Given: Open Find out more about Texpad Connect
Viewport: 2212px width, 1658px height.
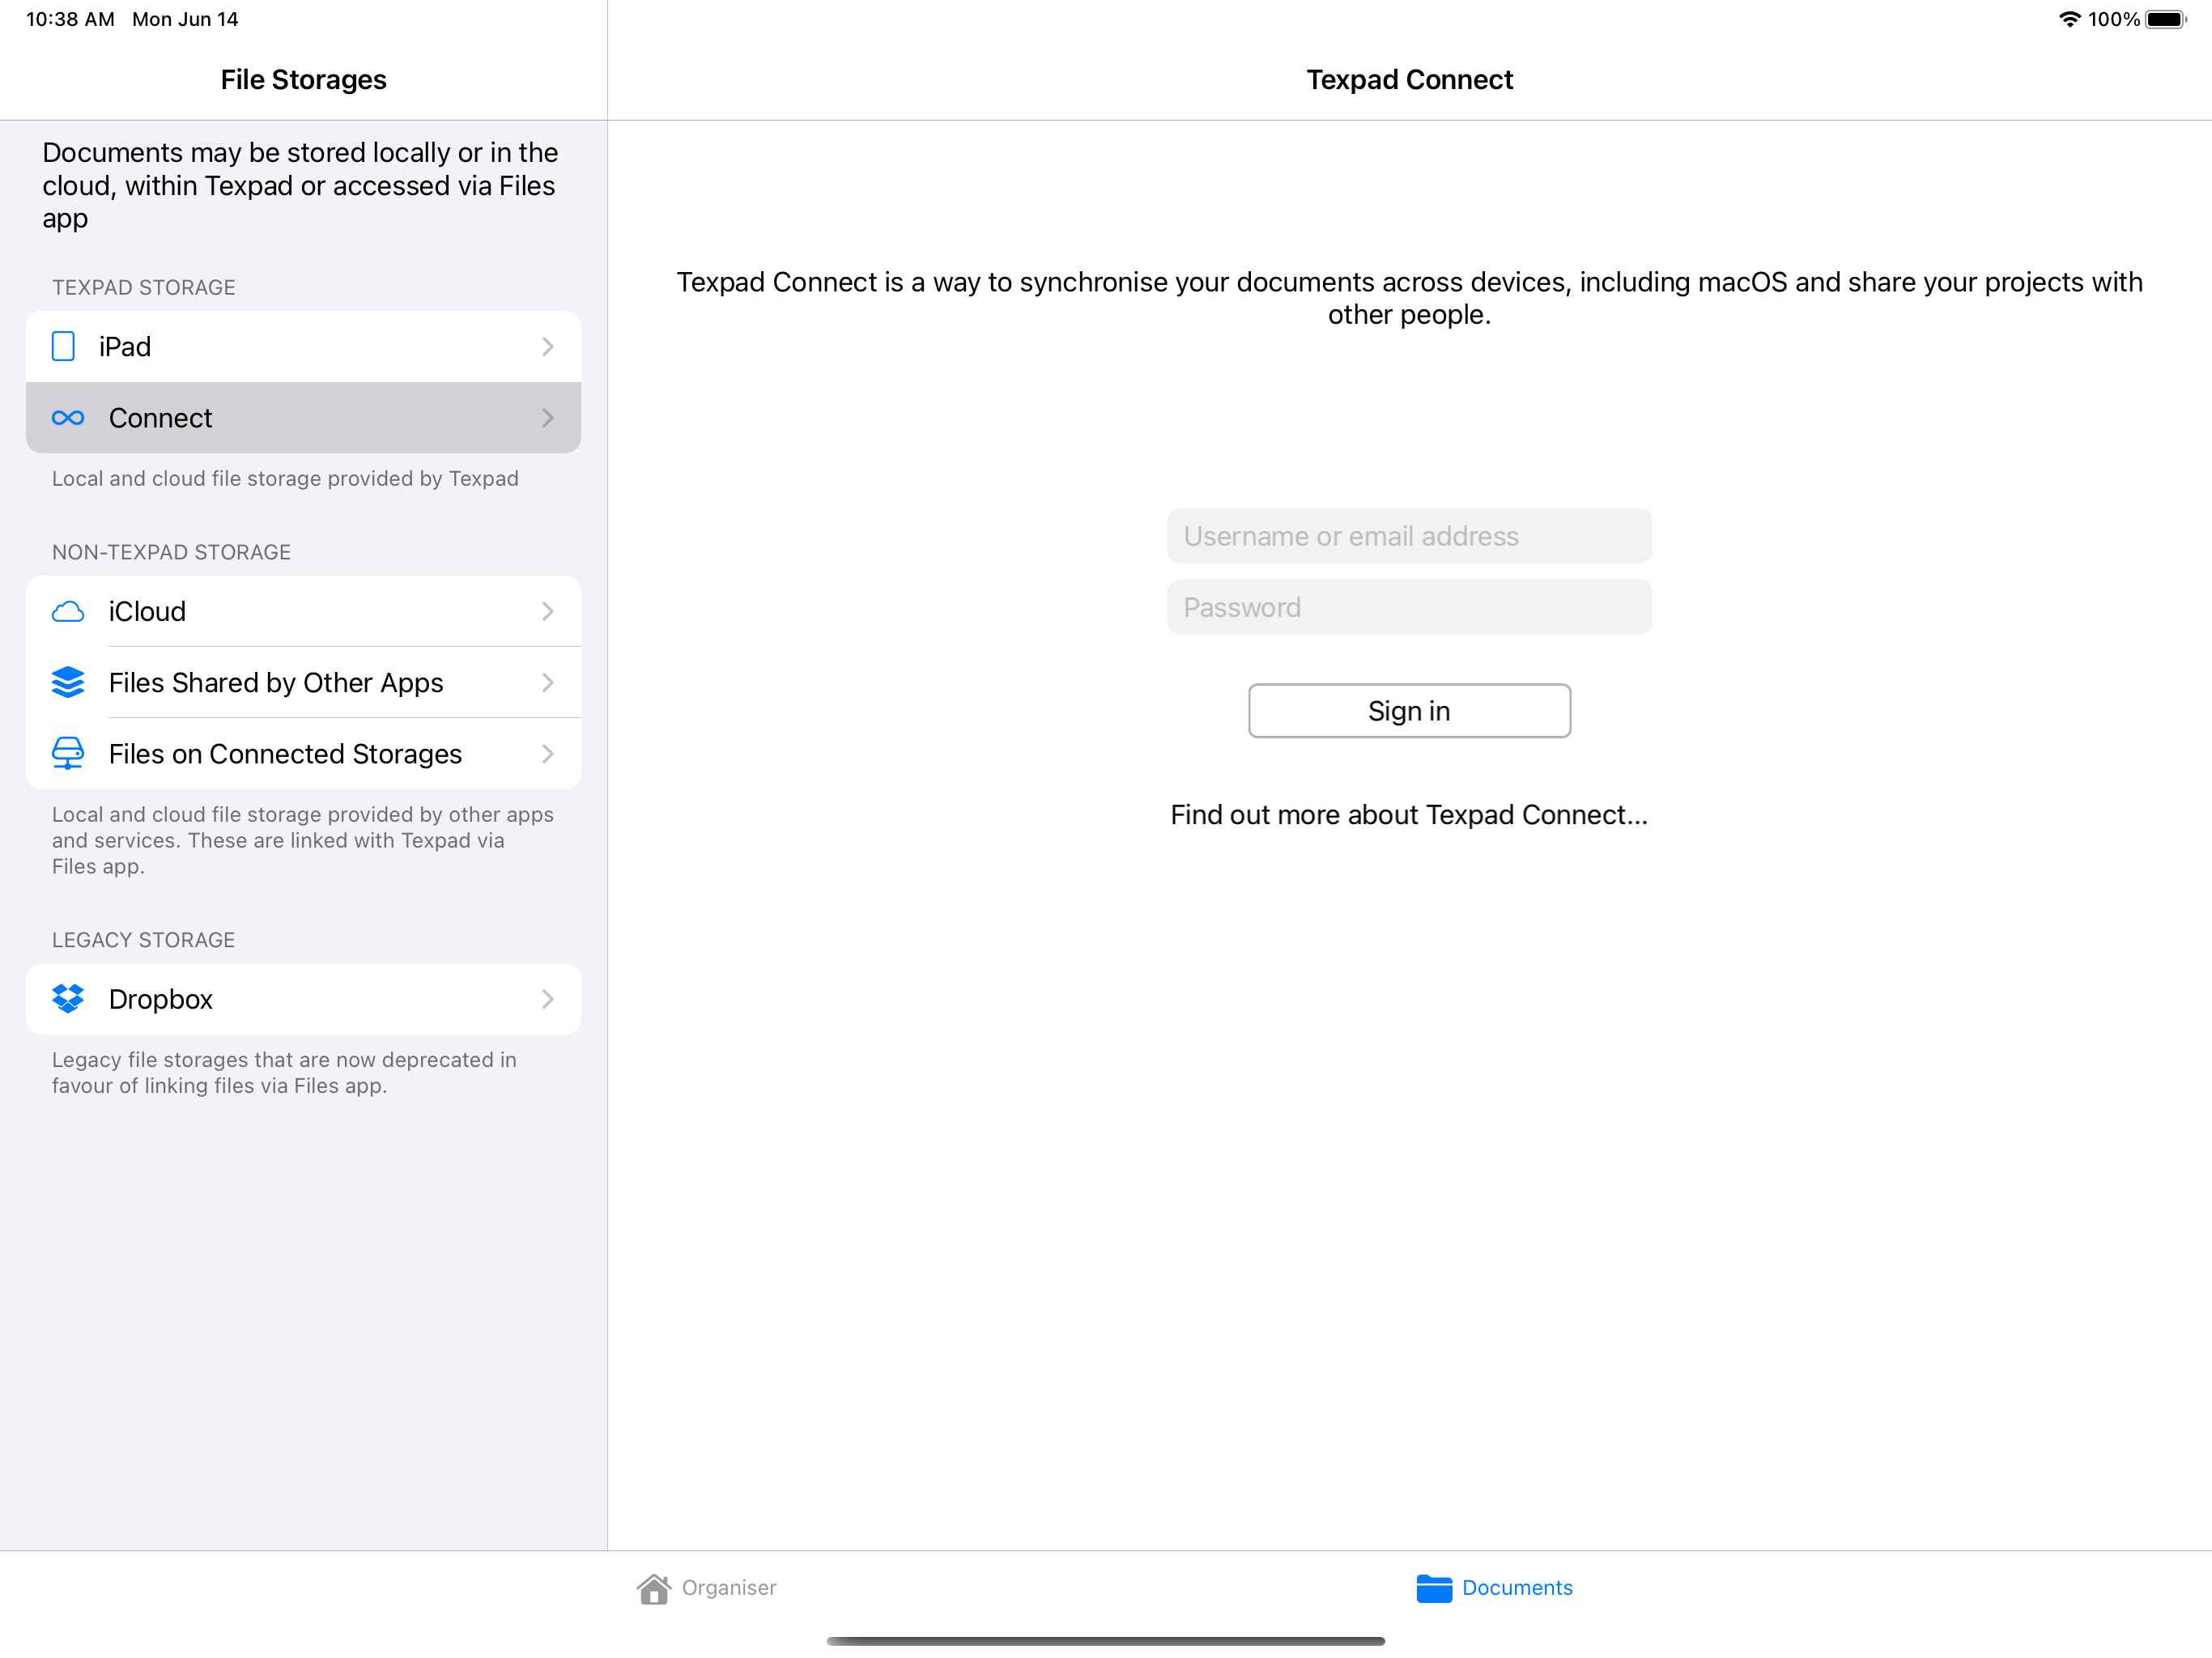Looking at the screenshot, I should [1409, 815].
